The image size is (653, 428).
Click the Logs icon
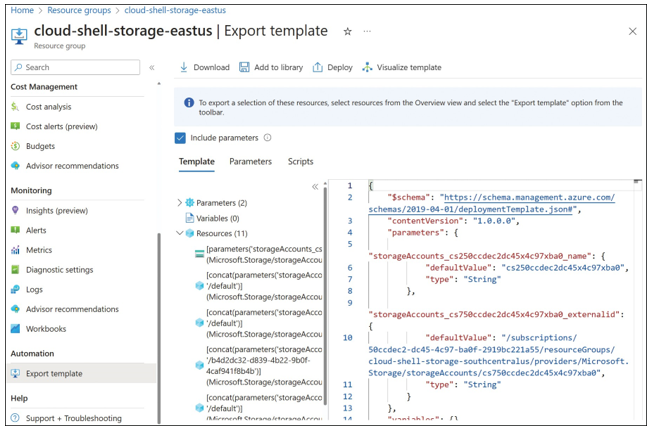point(15,289)
